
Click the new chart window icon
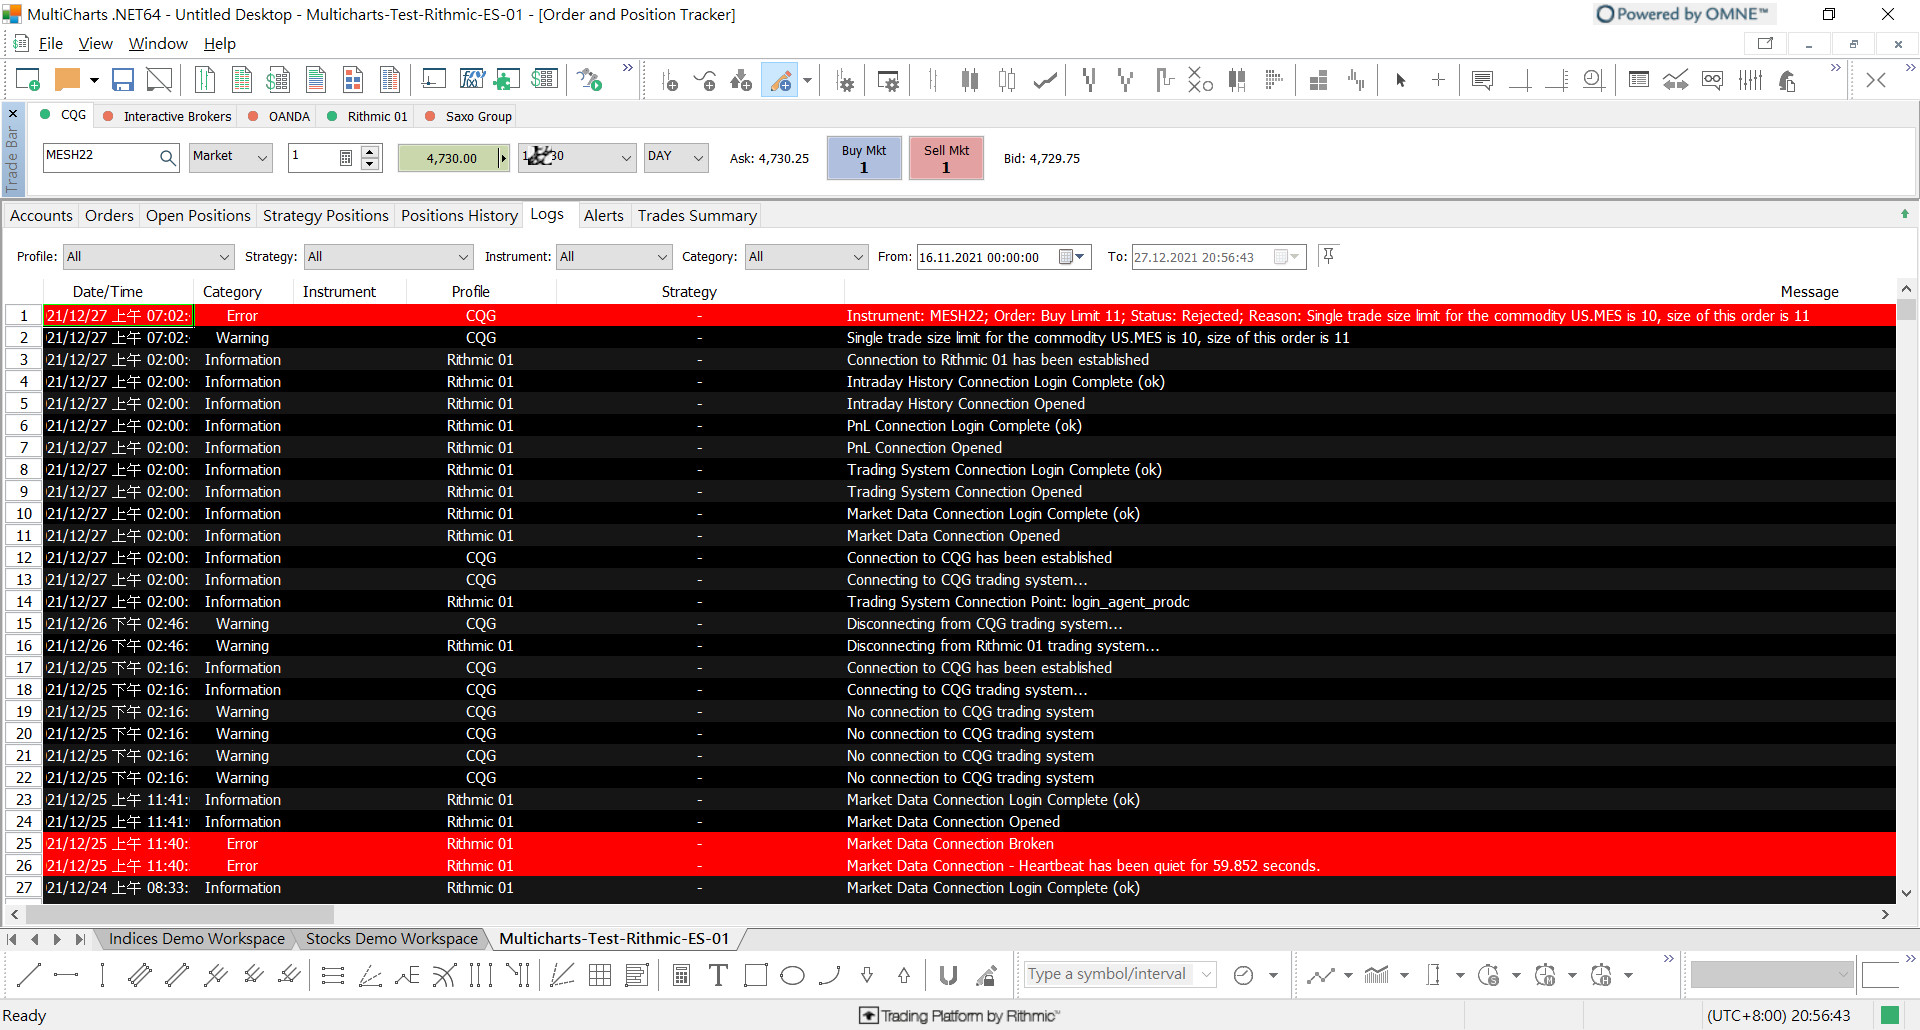tap(28, 80)
